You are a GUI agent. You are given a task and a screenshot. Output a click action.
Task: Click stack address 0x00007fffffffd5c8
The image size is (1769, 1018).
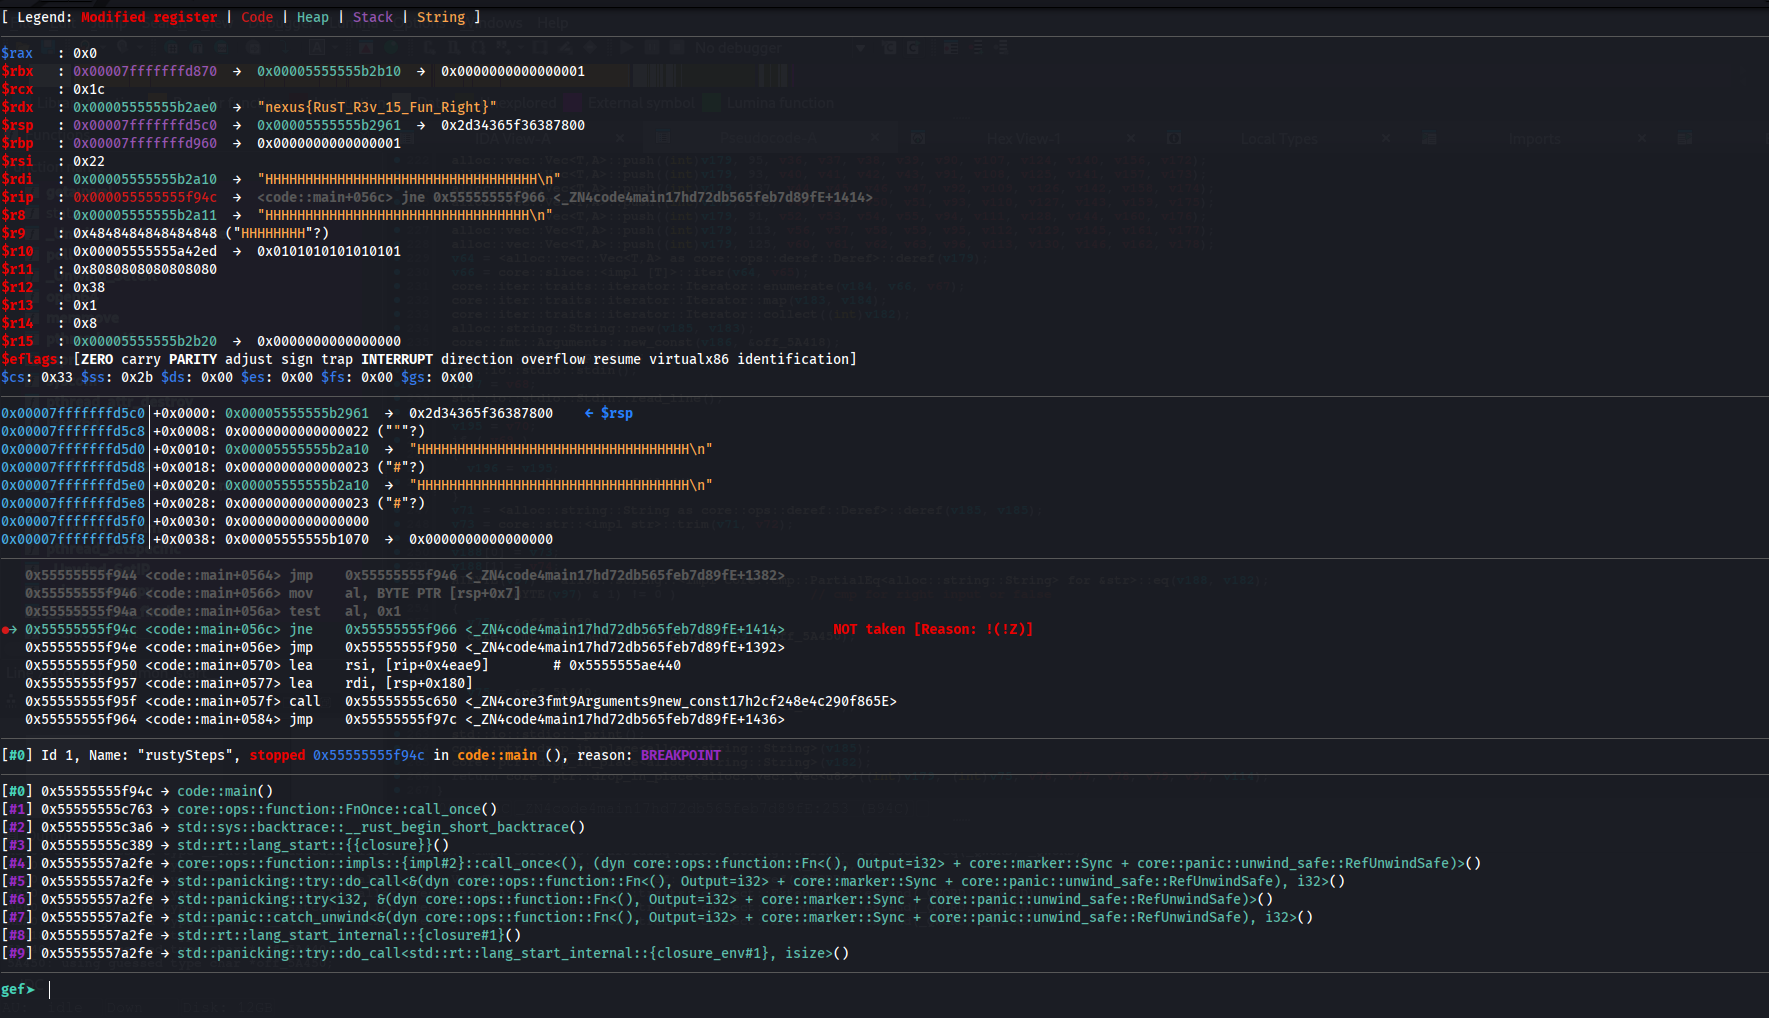click(x=73, y=431)
